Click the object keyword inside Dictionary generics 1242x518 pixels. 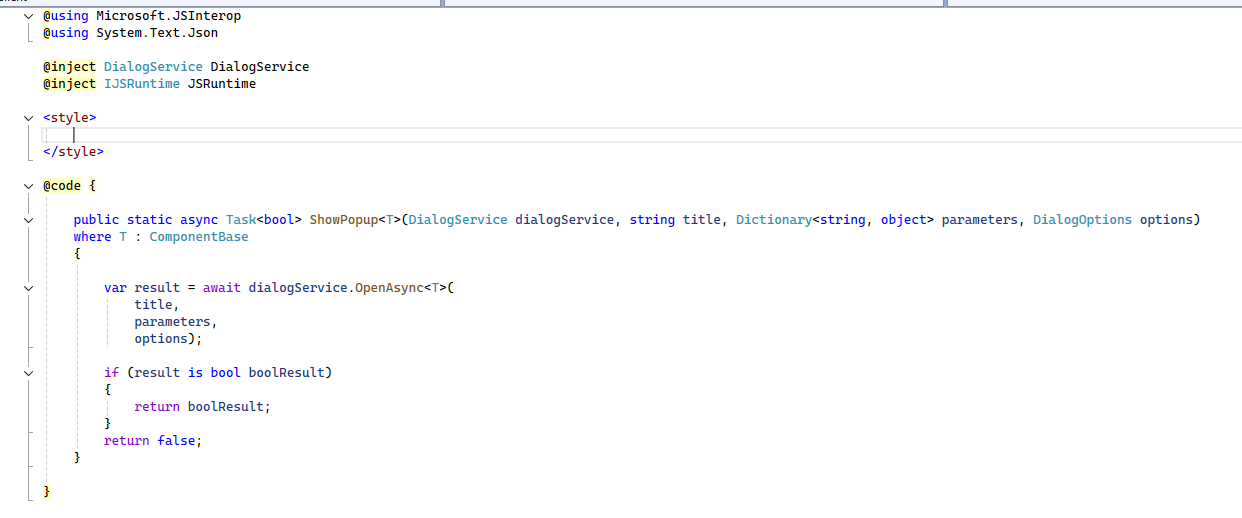click(x=904, y=220)
